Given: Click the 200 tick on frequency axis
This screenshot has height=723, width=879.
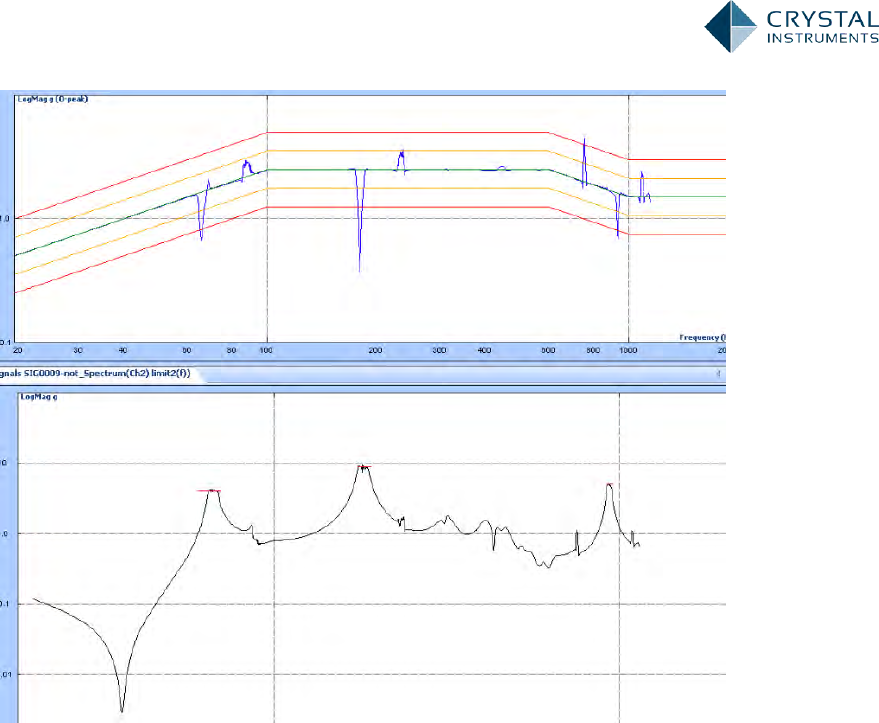Looking at the screenshot, I should pyautogui.click(x=375, y=350).
